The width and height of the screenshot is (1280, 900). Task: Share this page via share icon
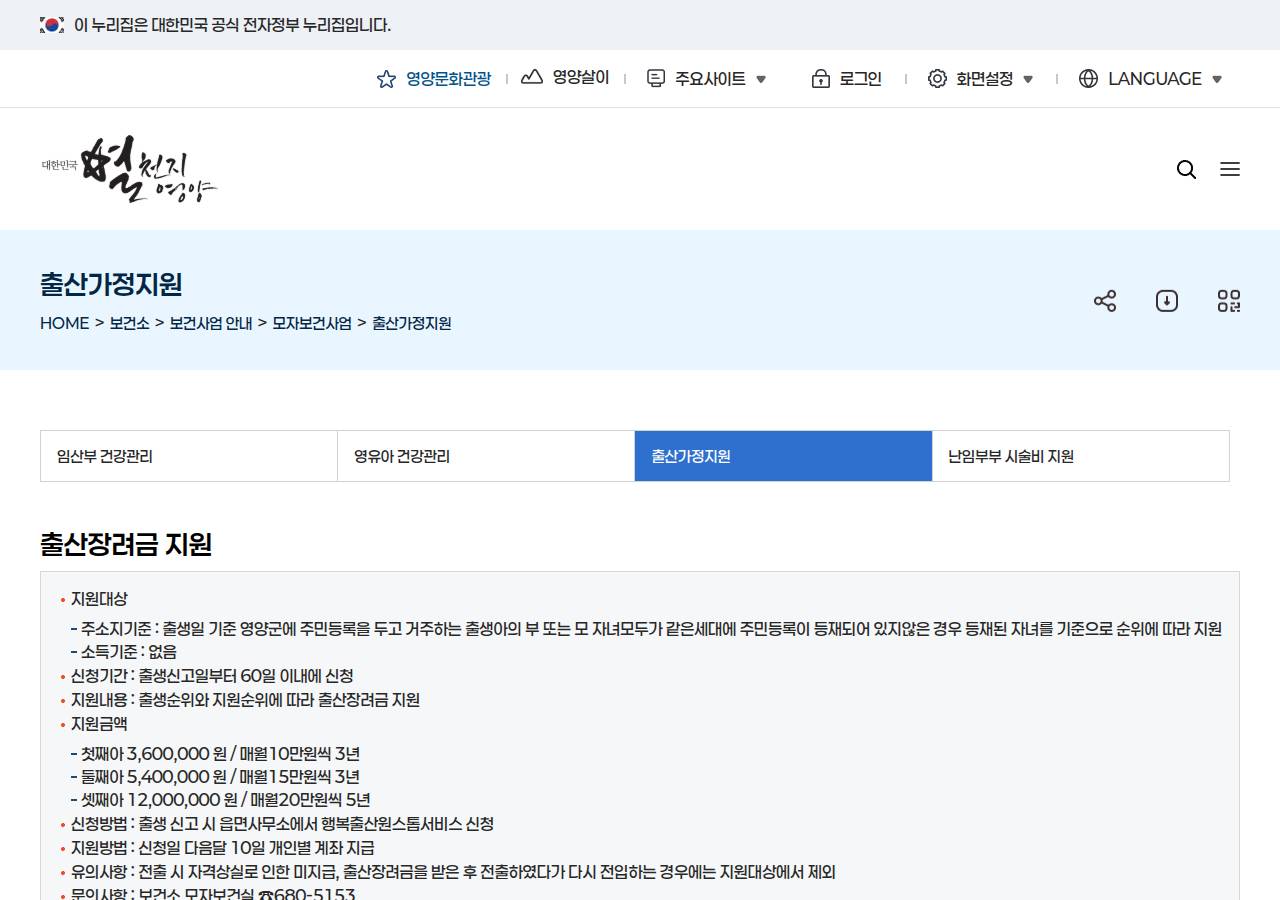pyautogui.click(x=1105, y=301)
